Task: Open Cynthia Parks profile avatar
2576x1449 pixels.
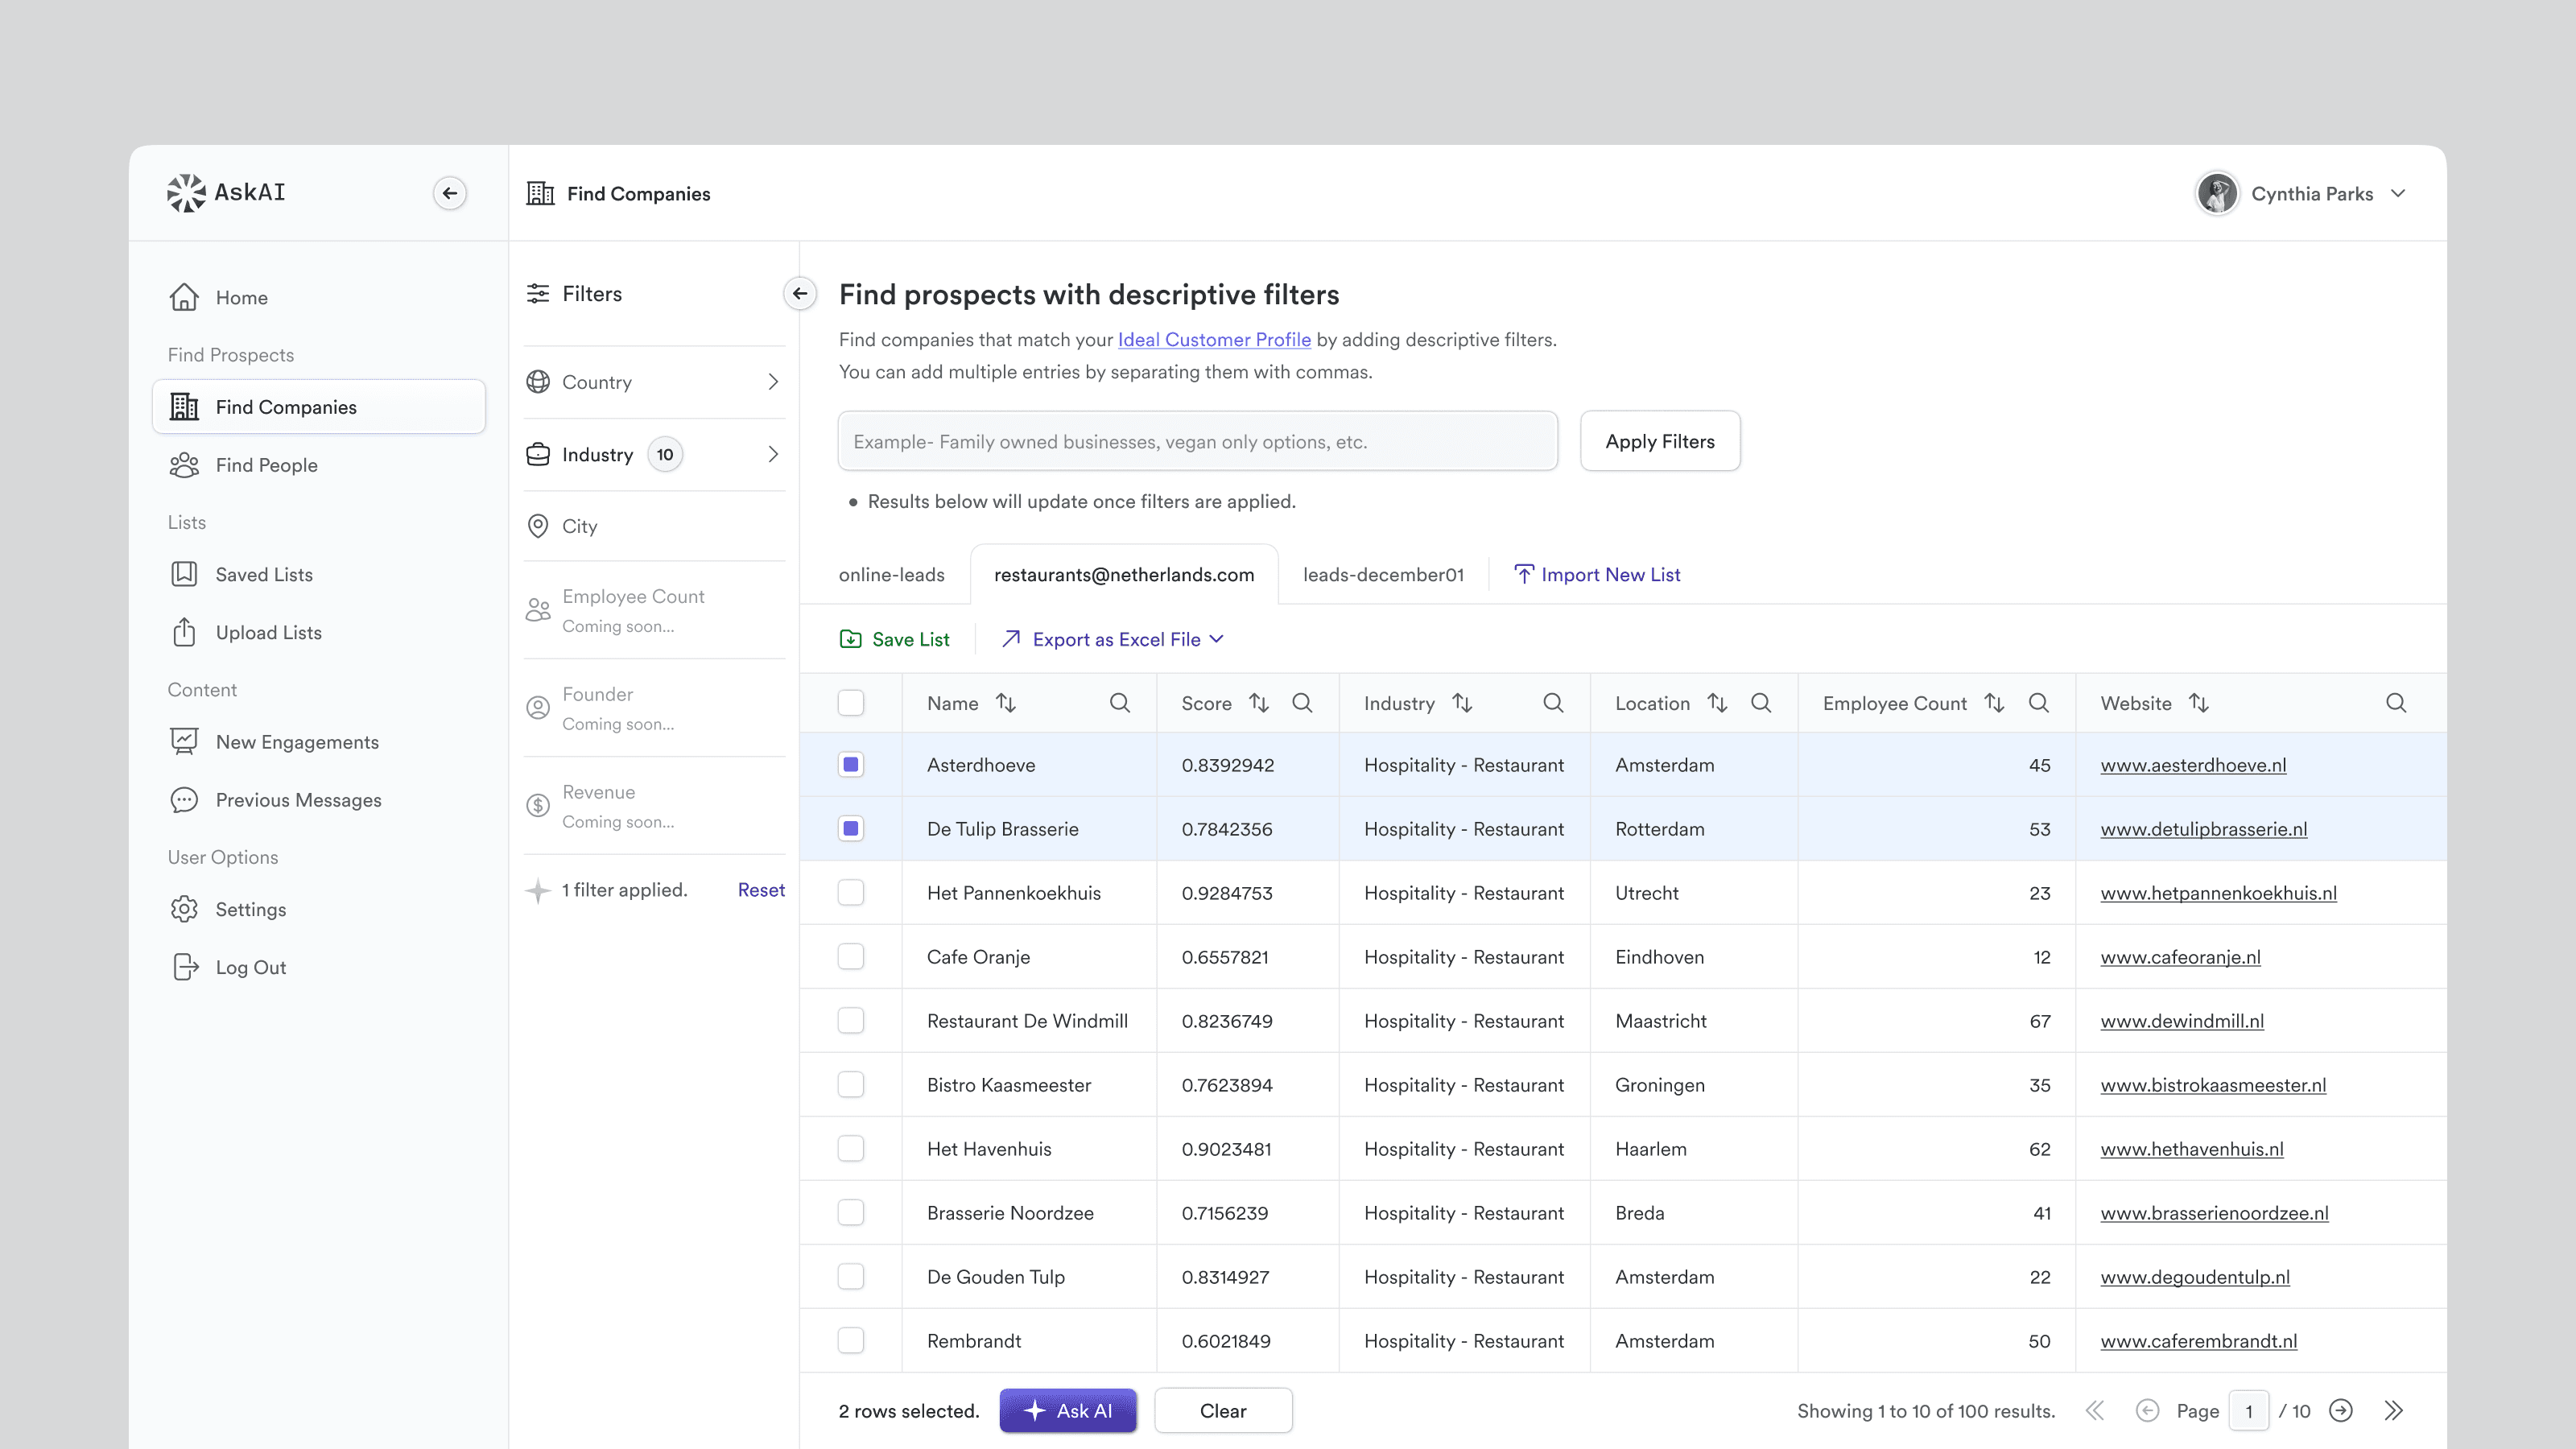Action: click(2216, 193)
